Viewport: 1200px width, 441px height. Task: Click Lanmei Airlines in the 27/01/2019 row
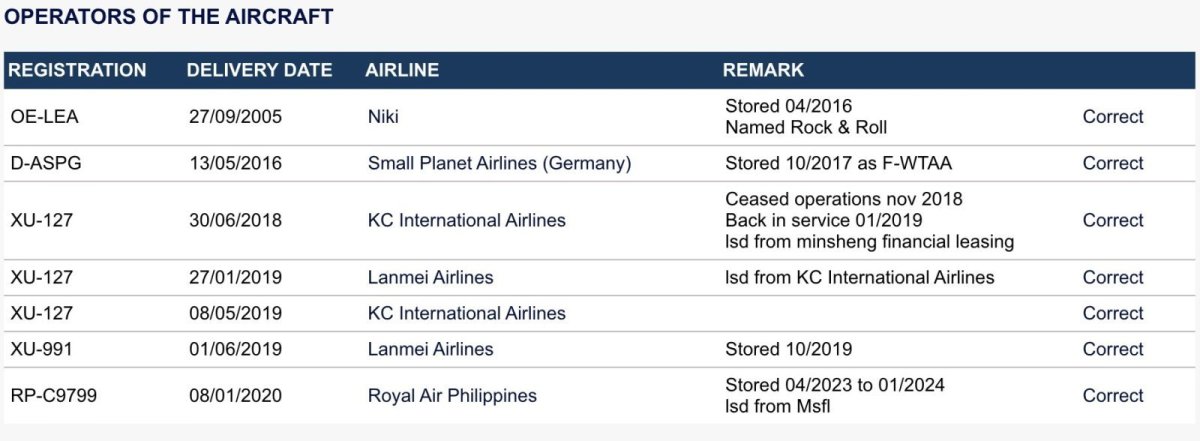pyautogui.click(x=430, y=277)
